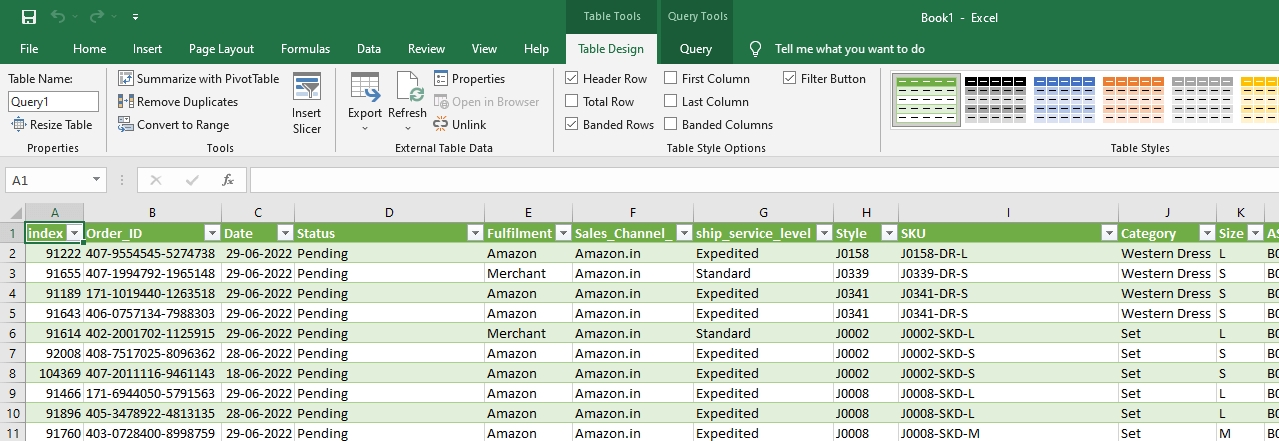Open the Date column filter dropdown

click(x=284, y=233)
